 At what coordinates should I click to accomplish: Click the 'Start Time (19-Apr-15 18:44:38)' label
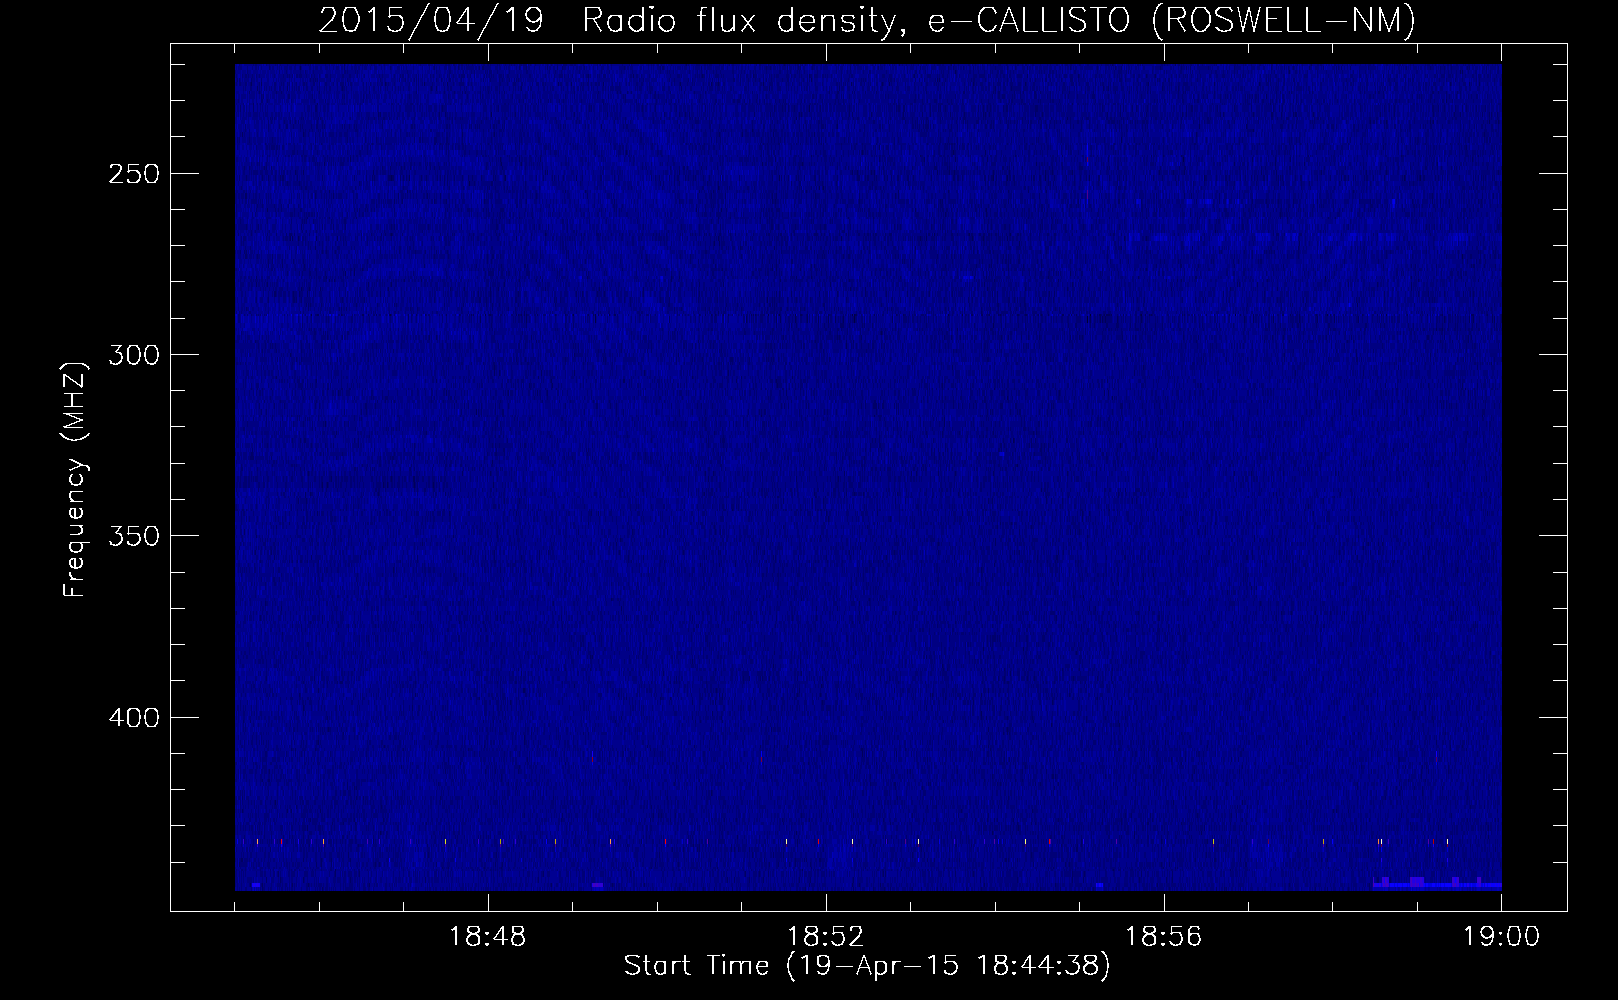(867, 966)
